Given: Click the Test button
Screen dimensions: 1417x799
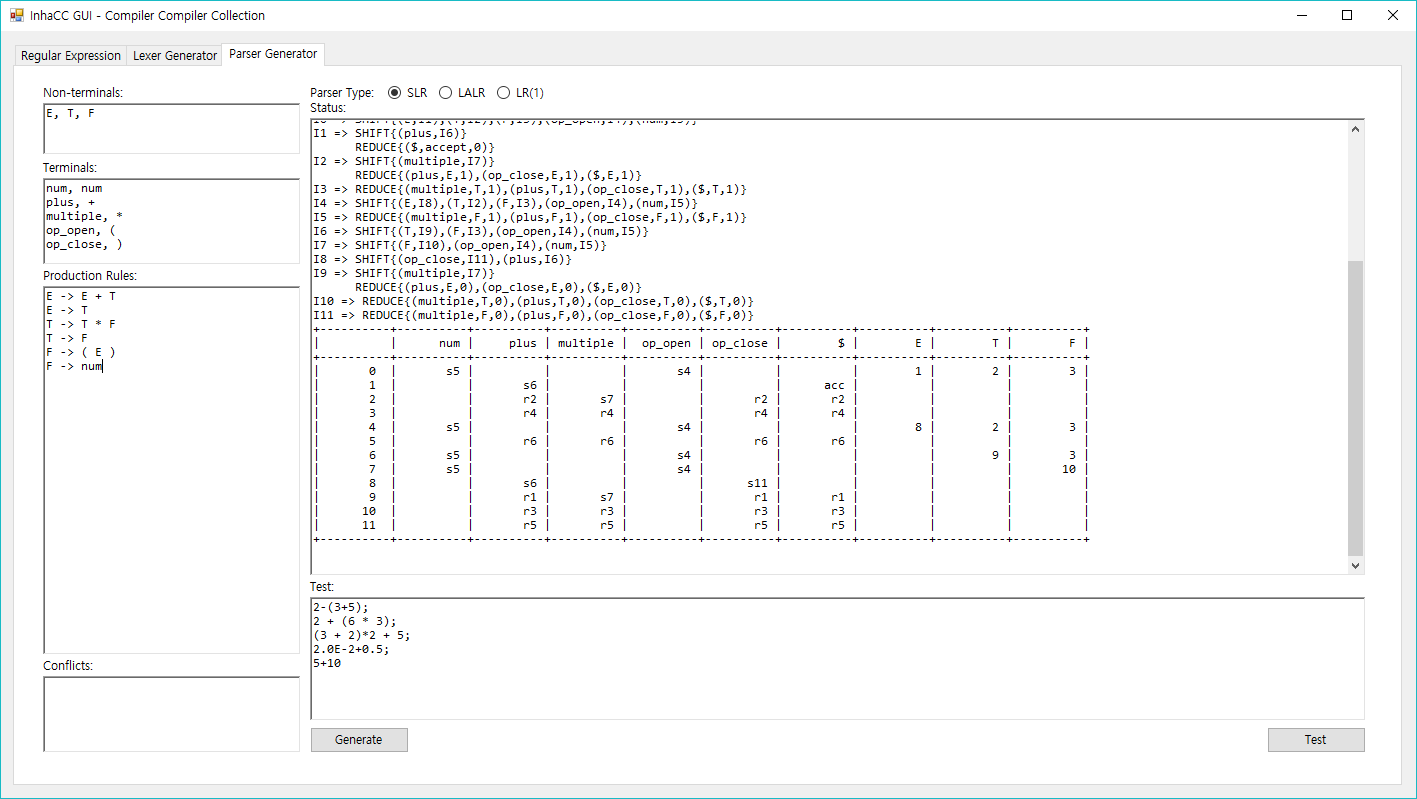Looking at the screenshot, I should pos(1316,740).
